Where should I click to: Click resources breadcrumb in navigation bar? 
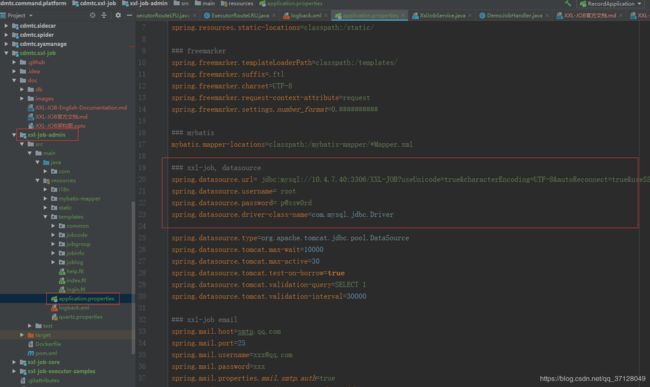coord(237,3)
